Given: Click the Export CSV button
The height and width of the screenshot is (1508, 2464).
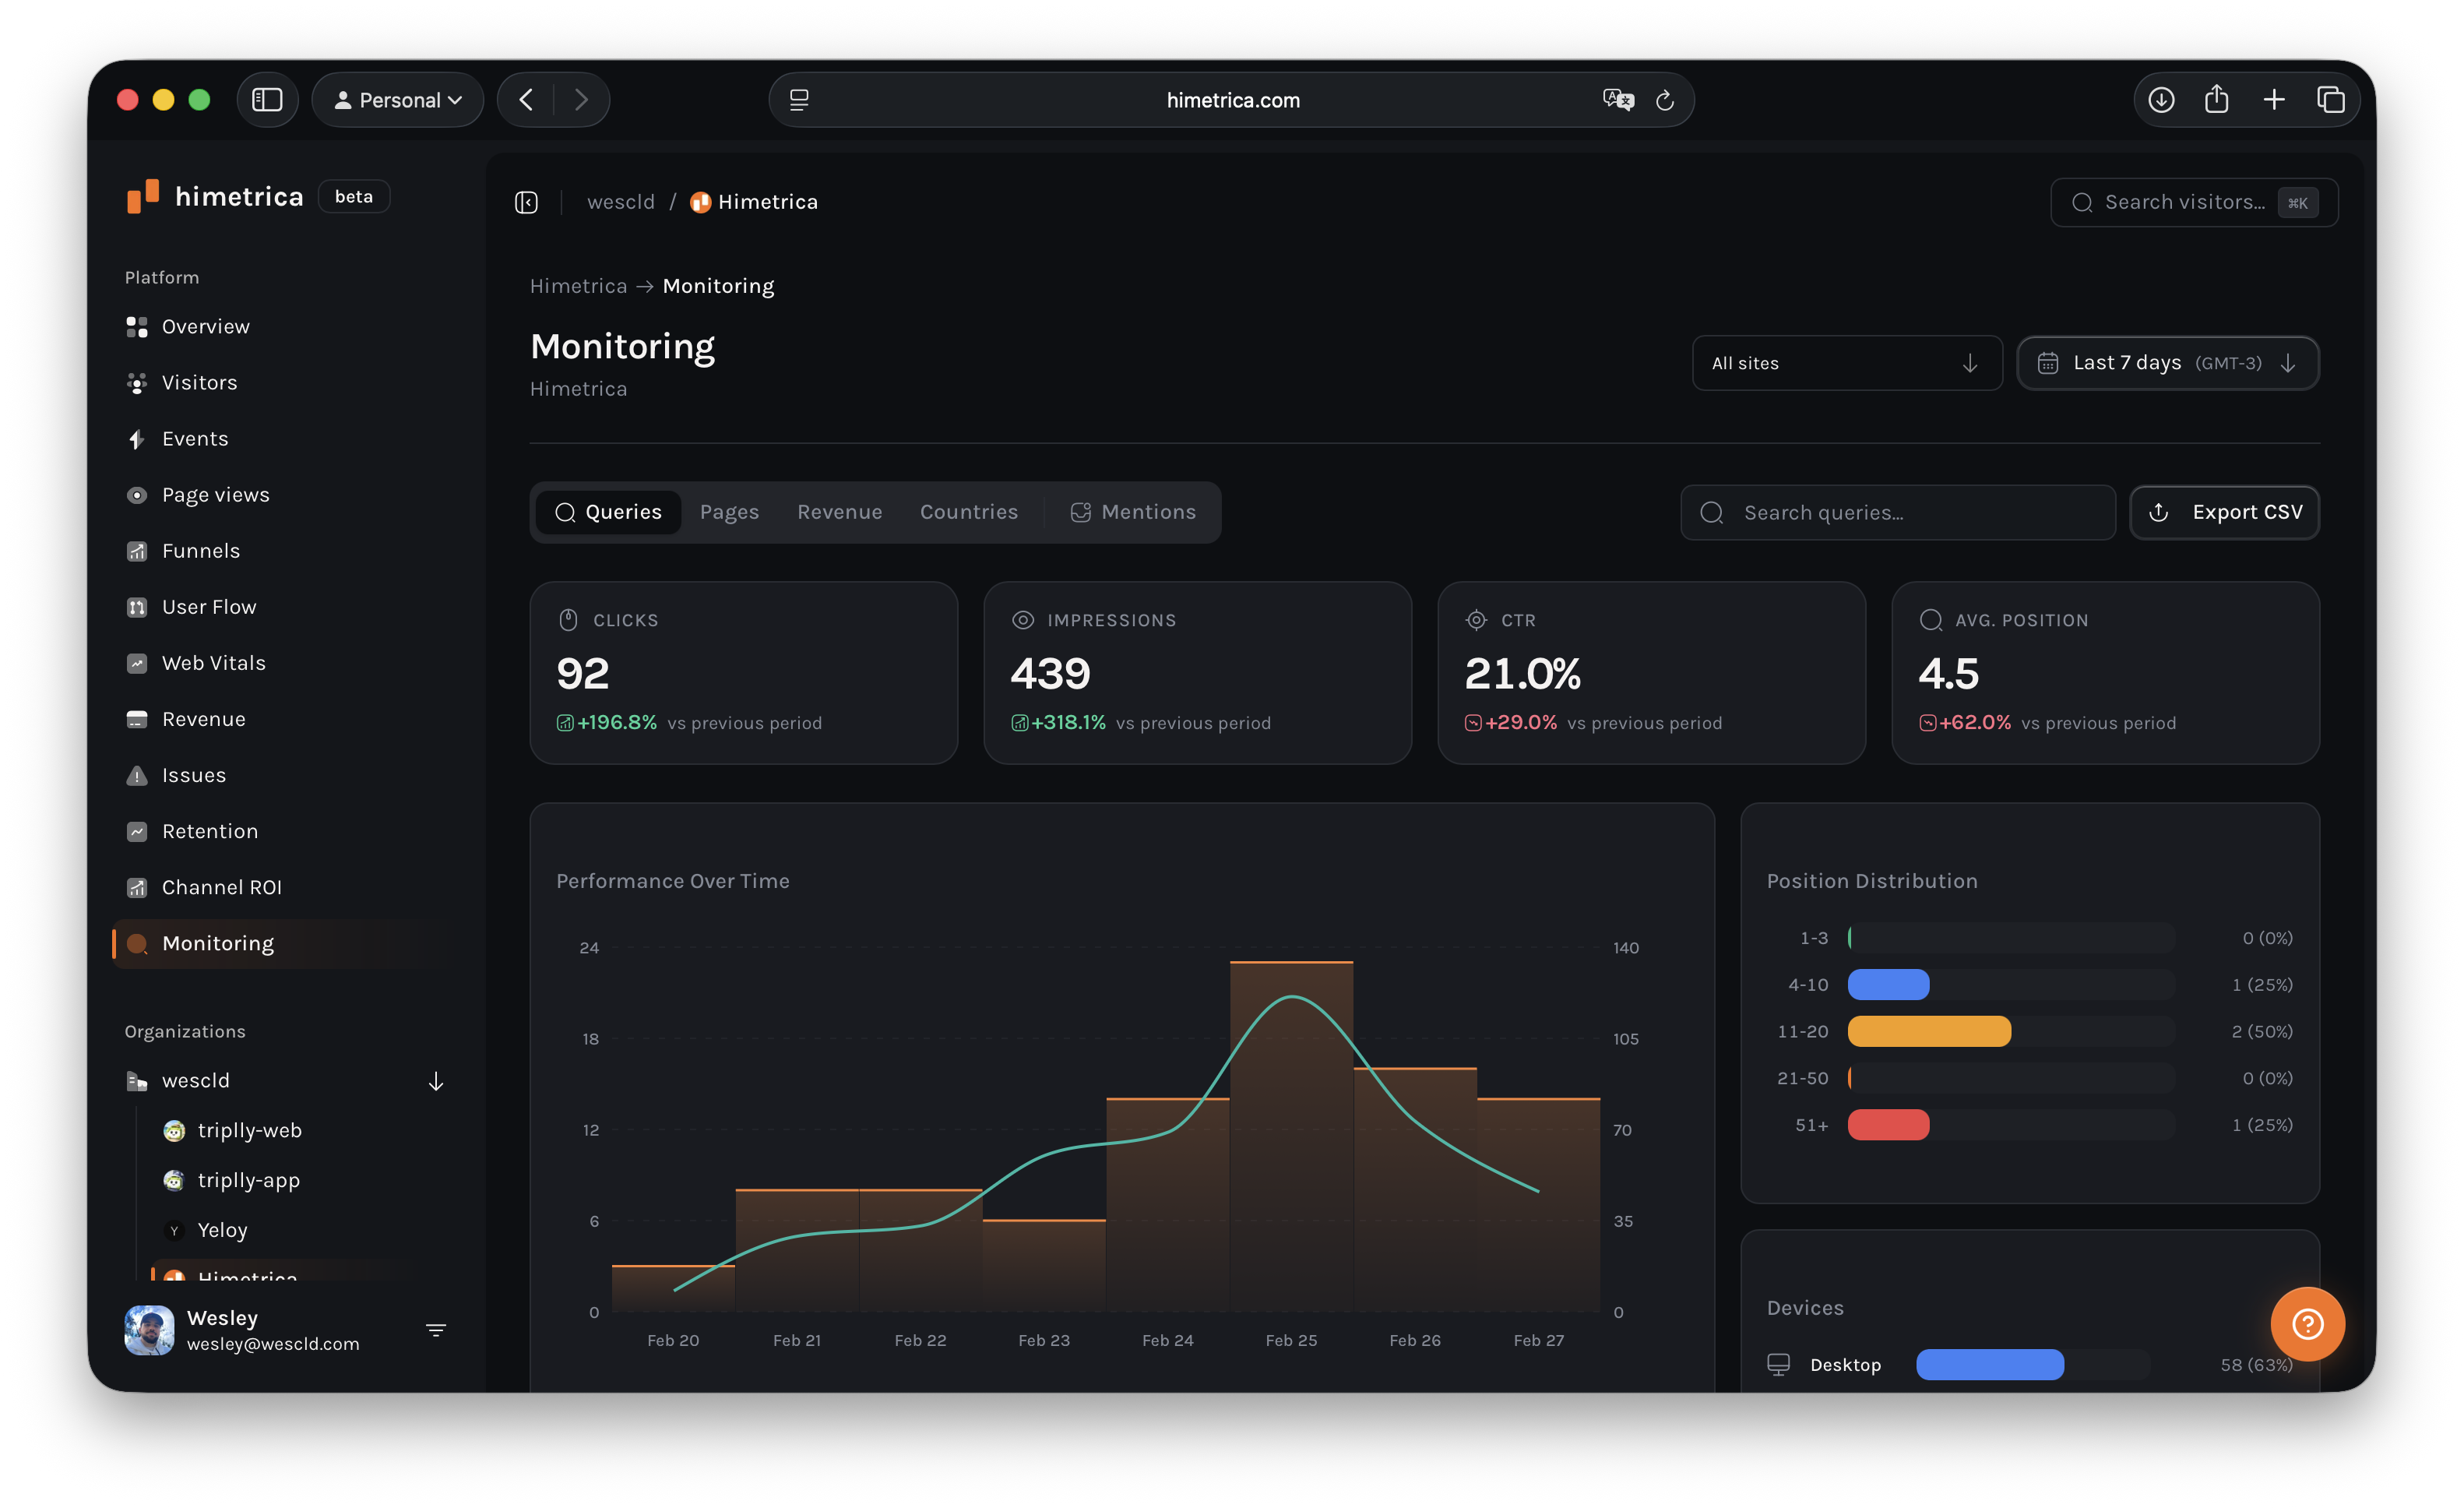Looking at the screenshot, I should click(2225, 512).
